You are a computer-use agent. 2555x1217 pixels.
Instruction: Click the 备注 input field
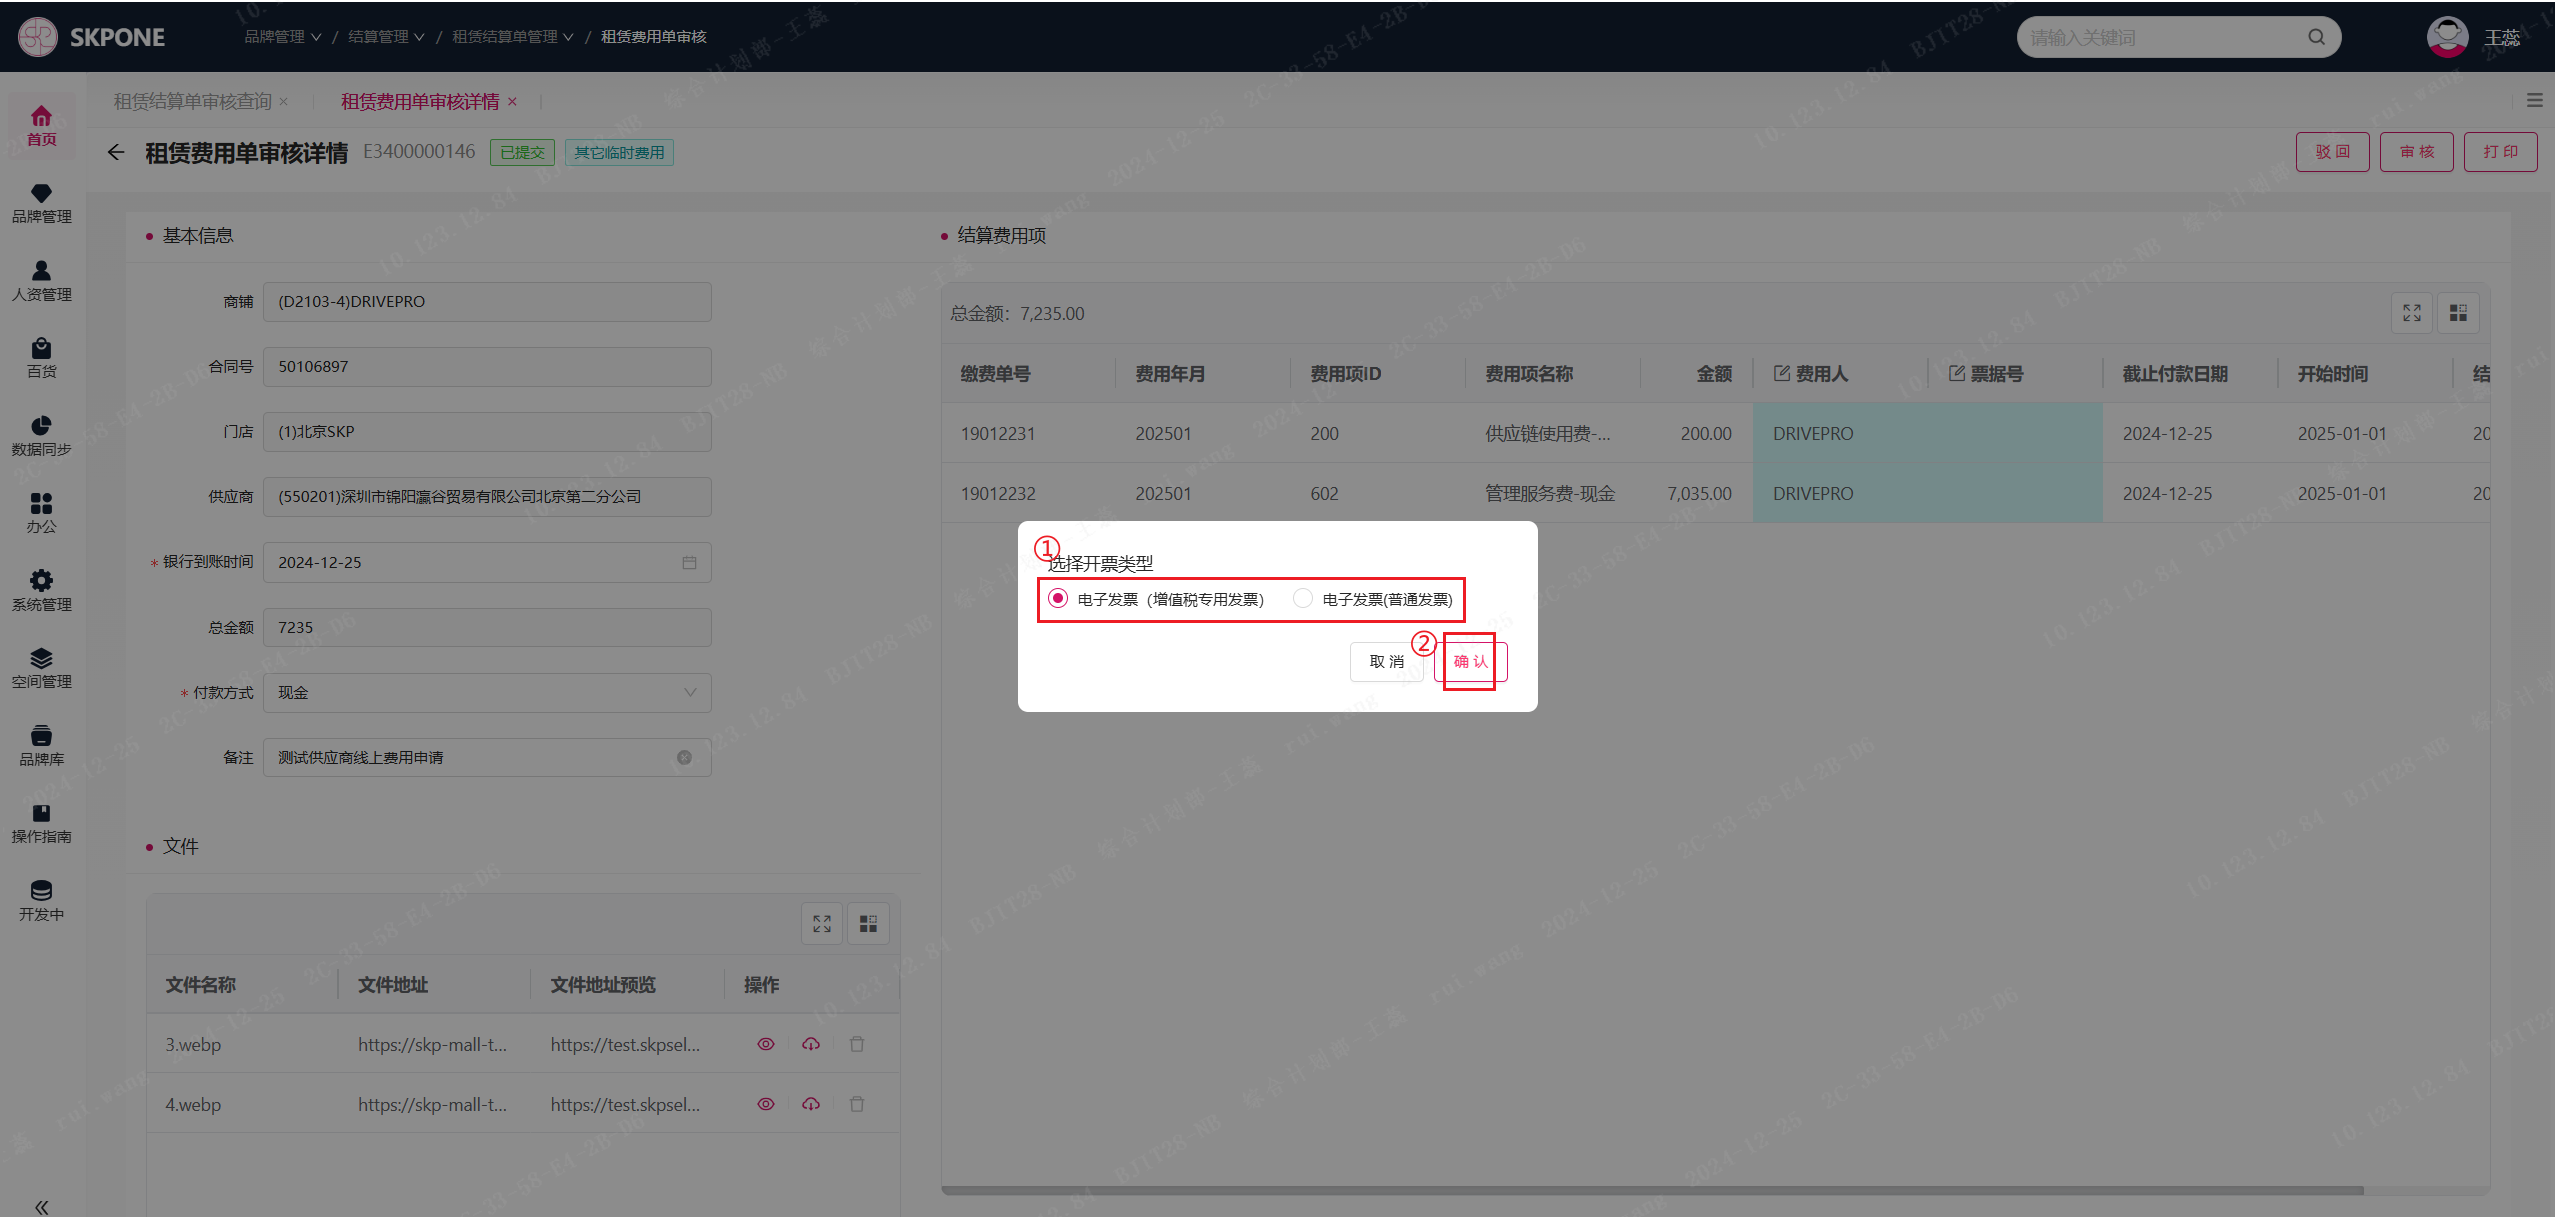[487, 757]
